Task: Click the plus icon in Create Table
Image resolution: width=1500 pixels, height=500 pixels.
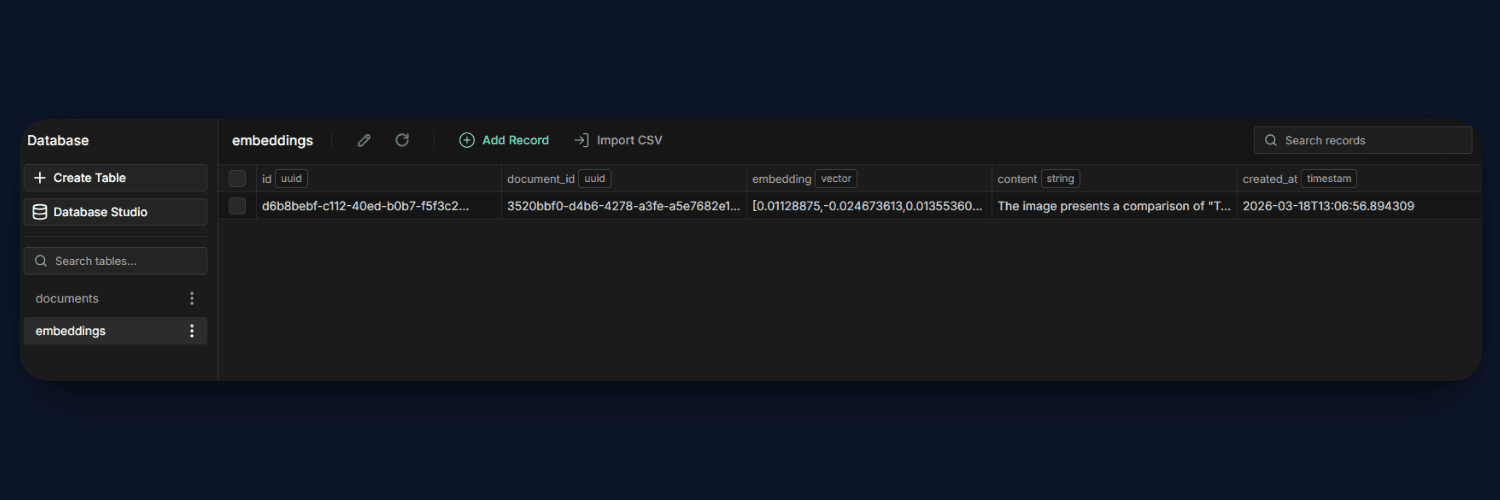Action: (x=40, y=178)
